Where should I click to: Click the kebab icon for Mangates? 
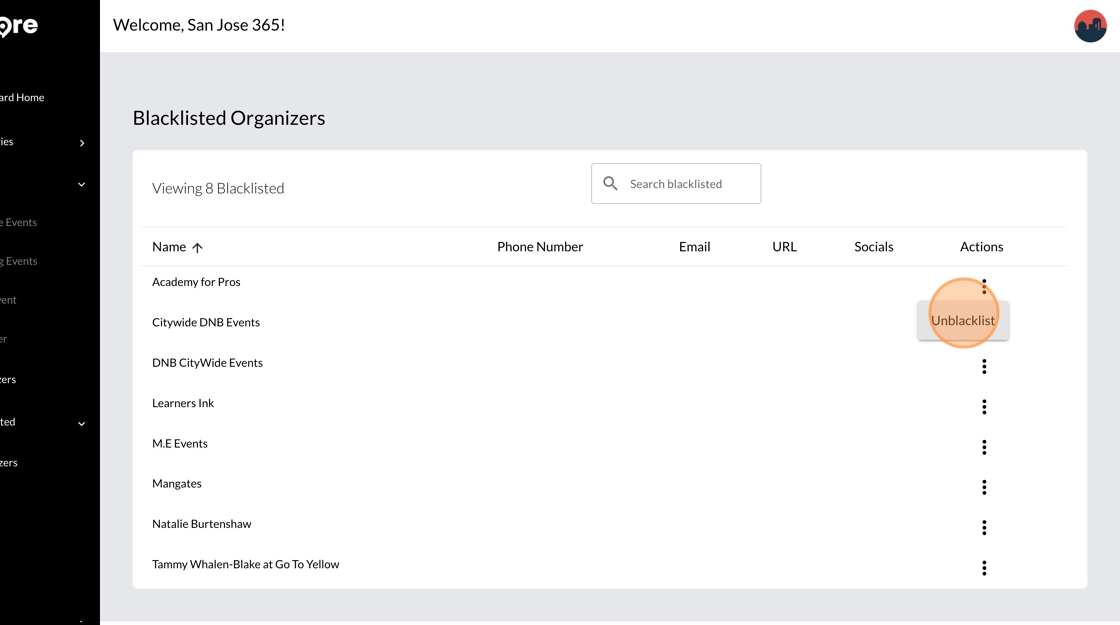point(984,487)
